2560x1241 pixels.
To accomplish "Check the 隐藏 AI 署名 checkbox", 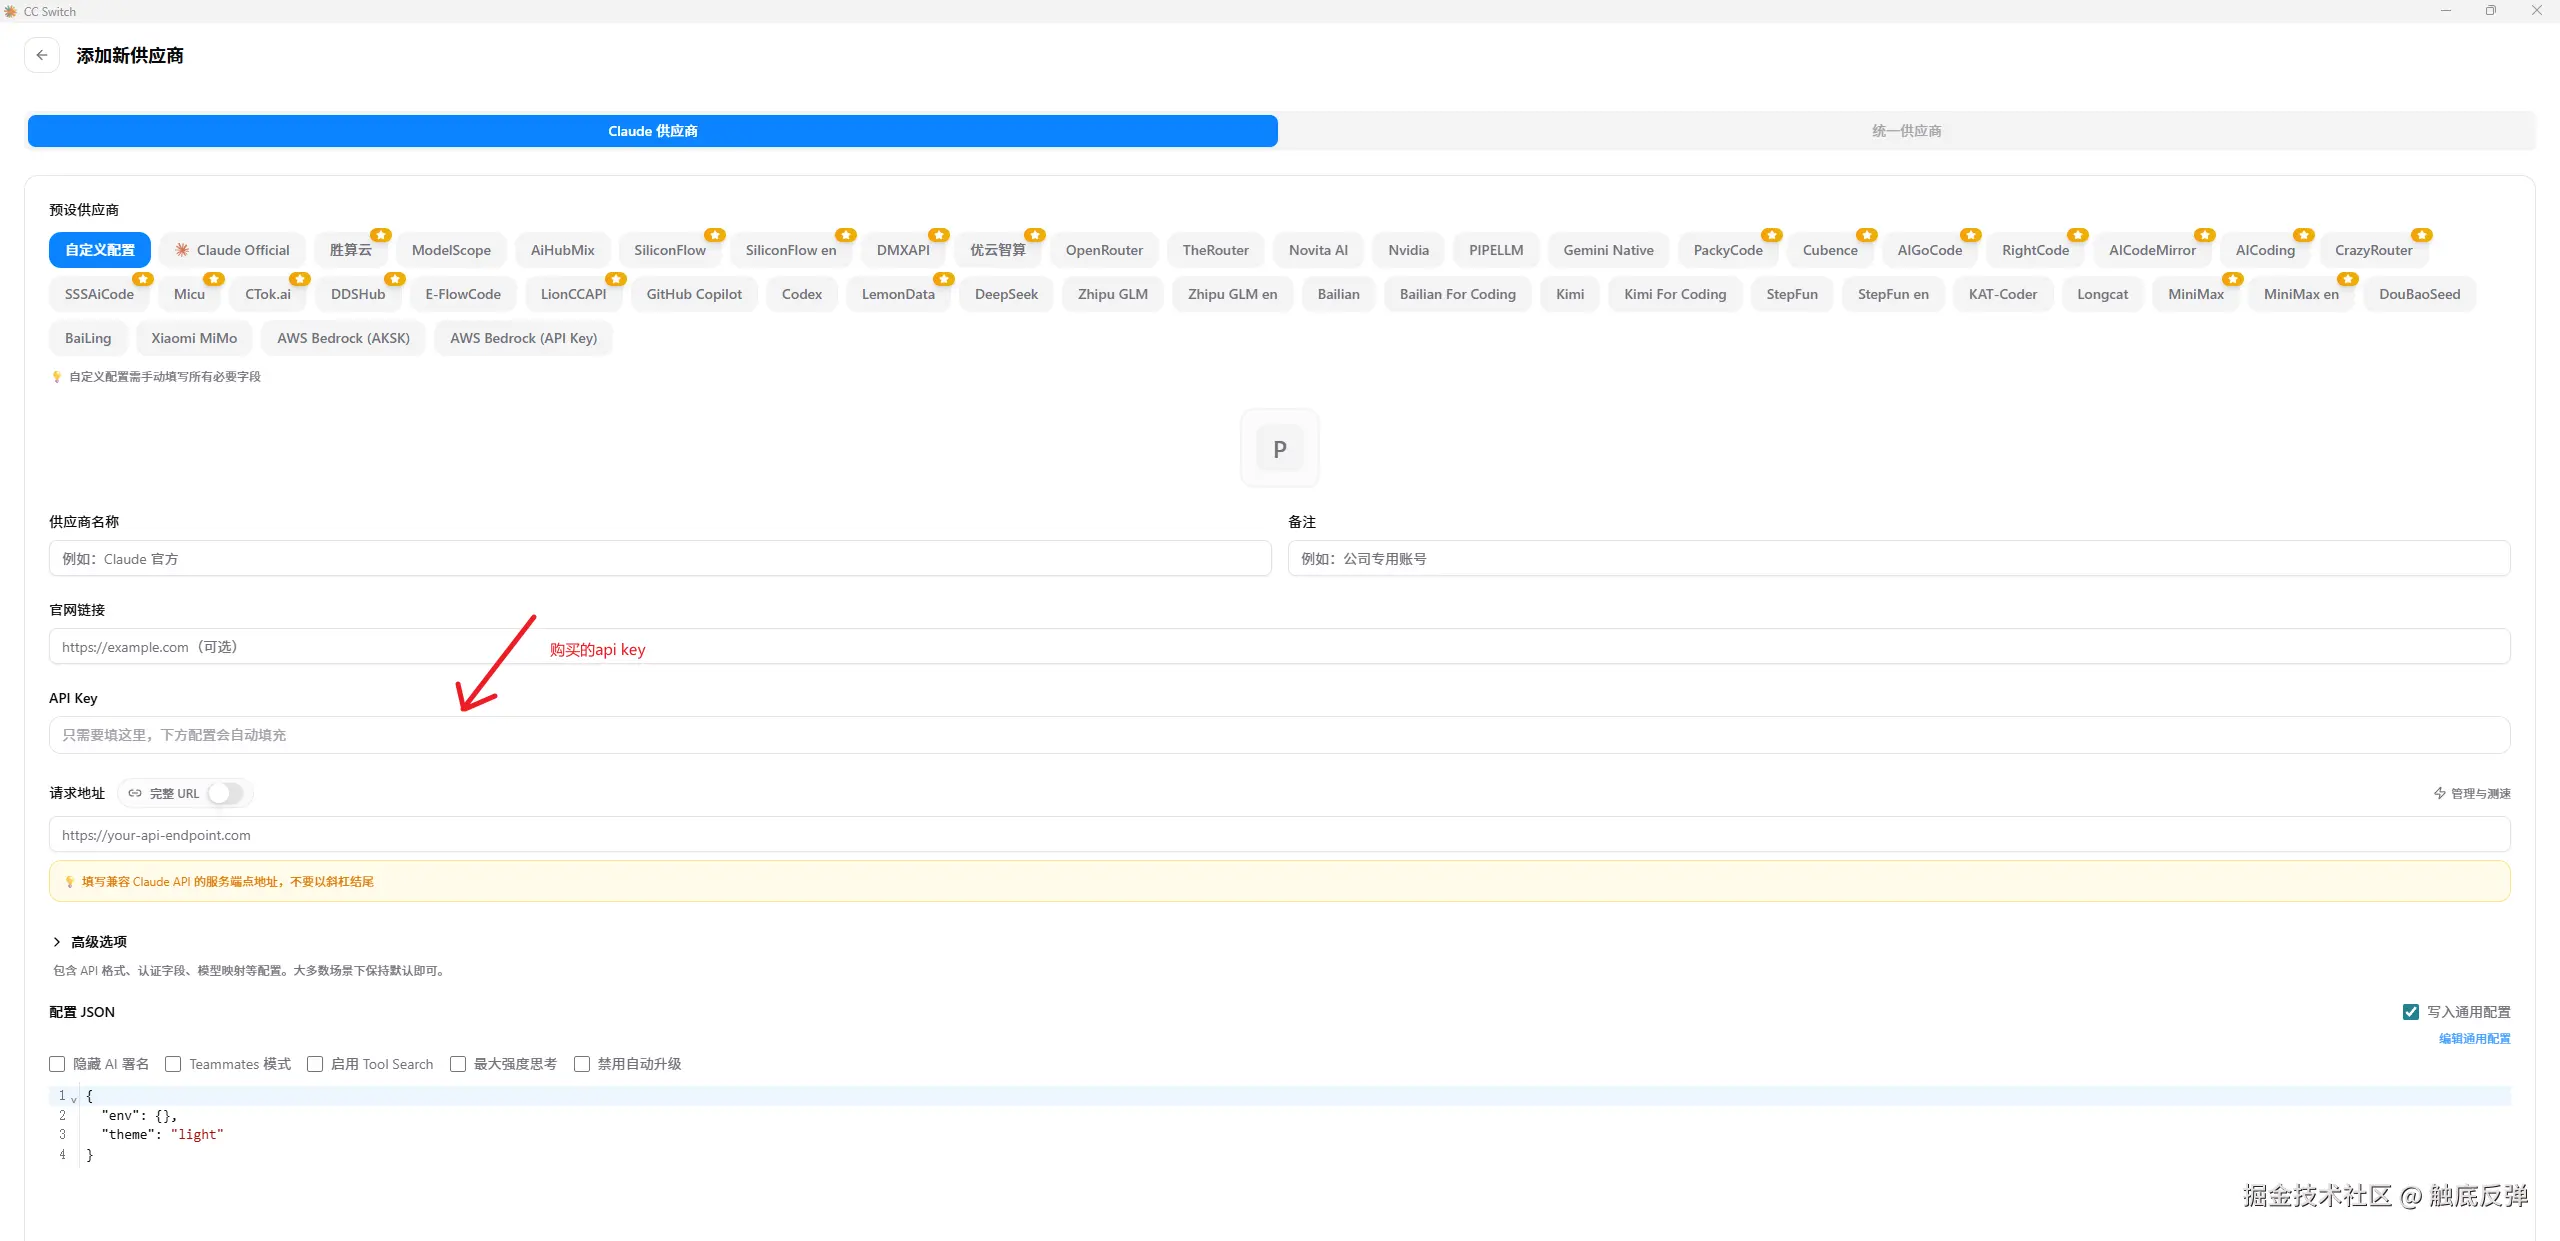I will click(x=57, y=1064).
